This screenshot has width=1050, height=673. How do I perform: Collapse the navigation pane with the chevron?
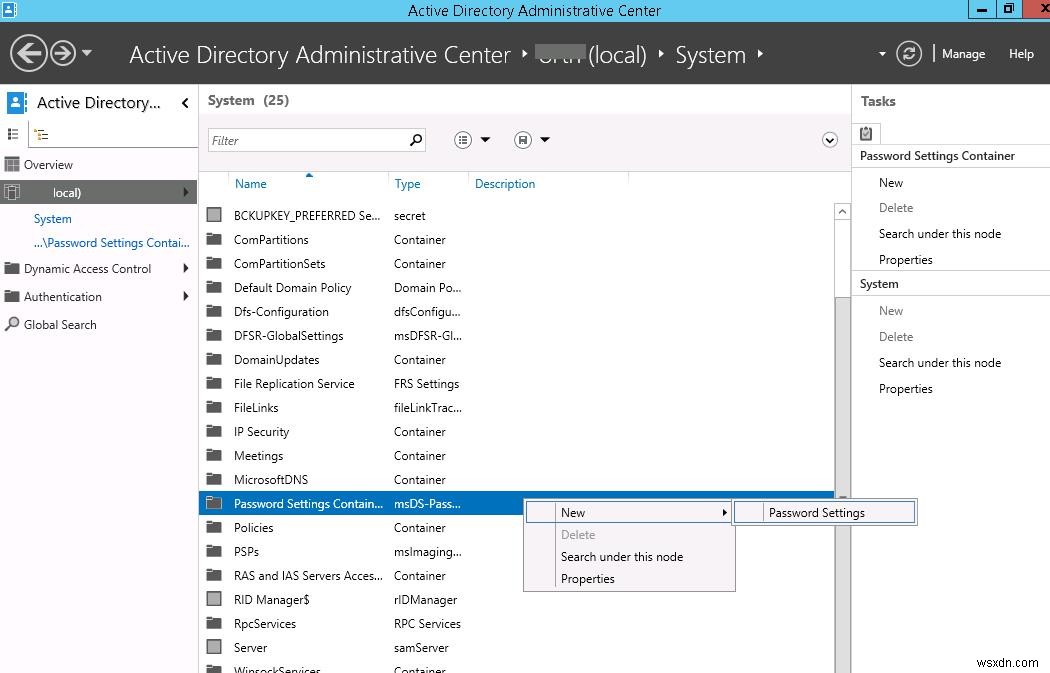184,102
